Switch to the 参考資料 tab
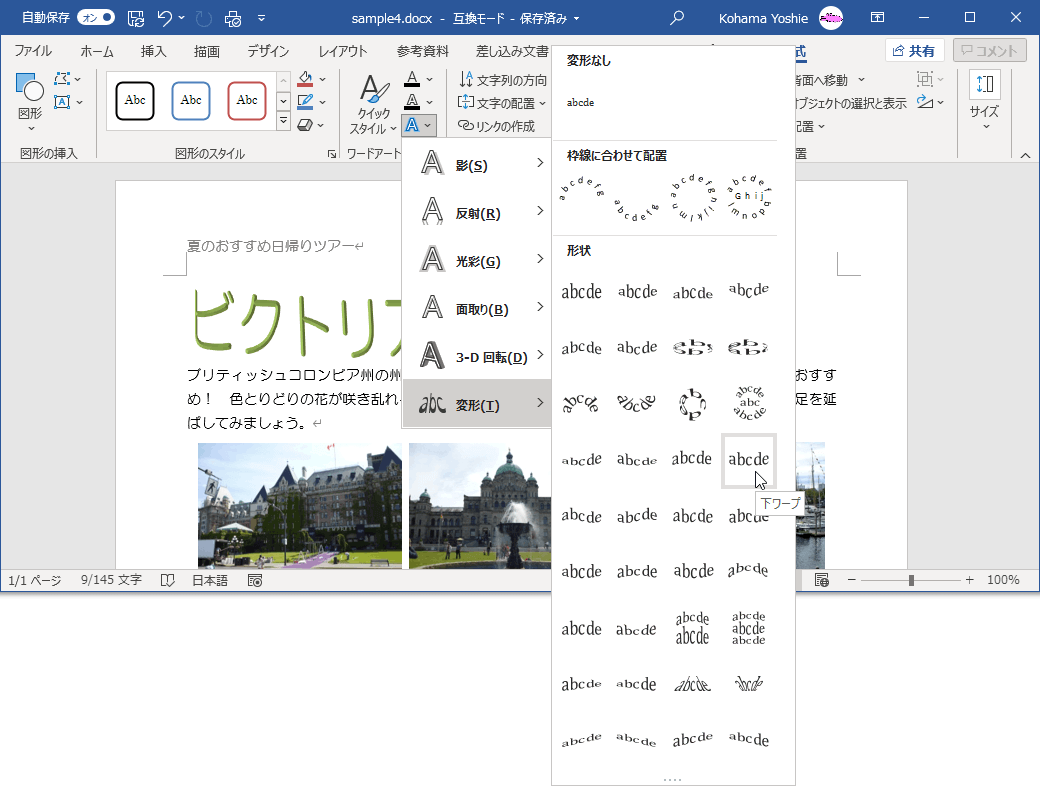 pyautogui.click(x=422, y=51)
